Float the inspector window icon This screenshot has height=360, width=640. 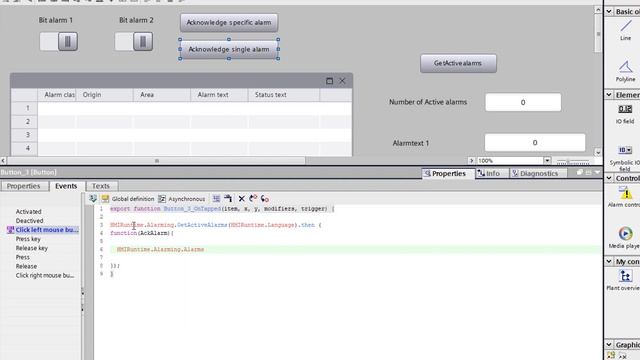coord(580,173)
